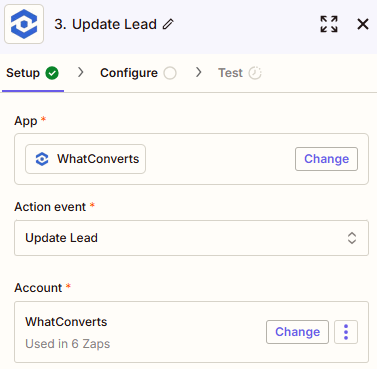
Task: Close the Update Lead panel
Action: (363, 24)
